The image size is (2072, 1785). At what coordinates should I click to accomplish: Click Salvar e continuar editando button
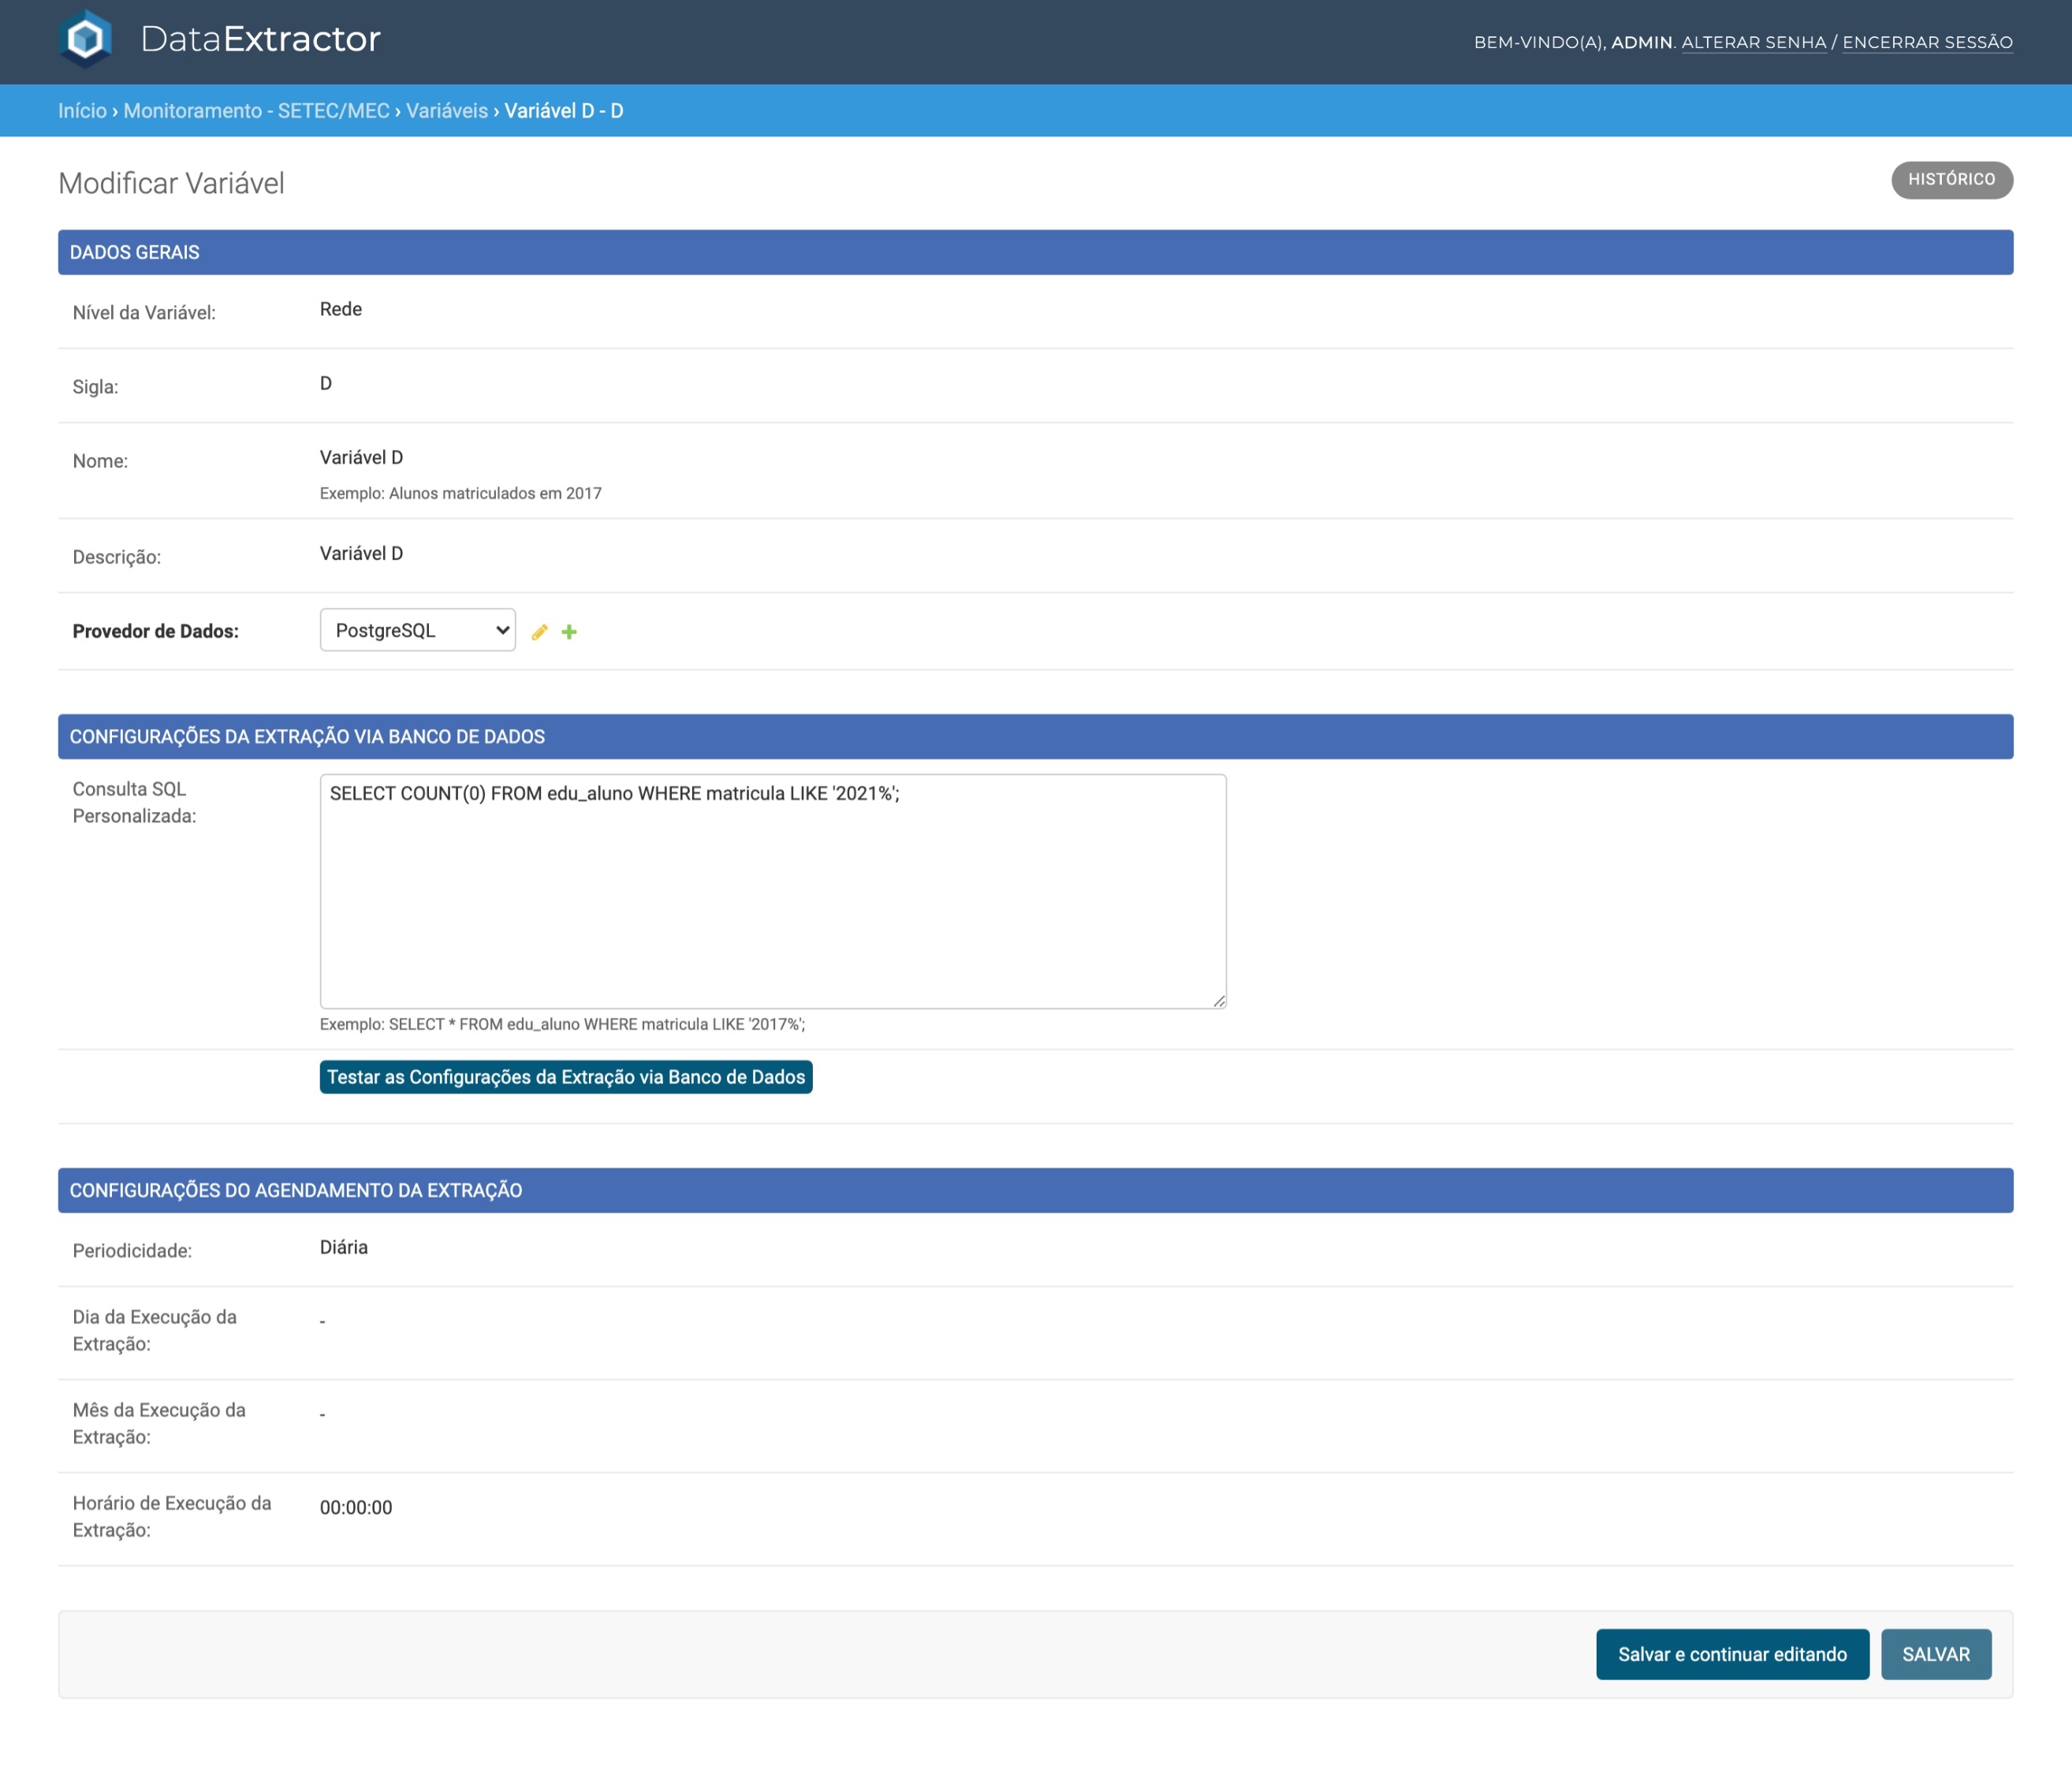1732,1654
